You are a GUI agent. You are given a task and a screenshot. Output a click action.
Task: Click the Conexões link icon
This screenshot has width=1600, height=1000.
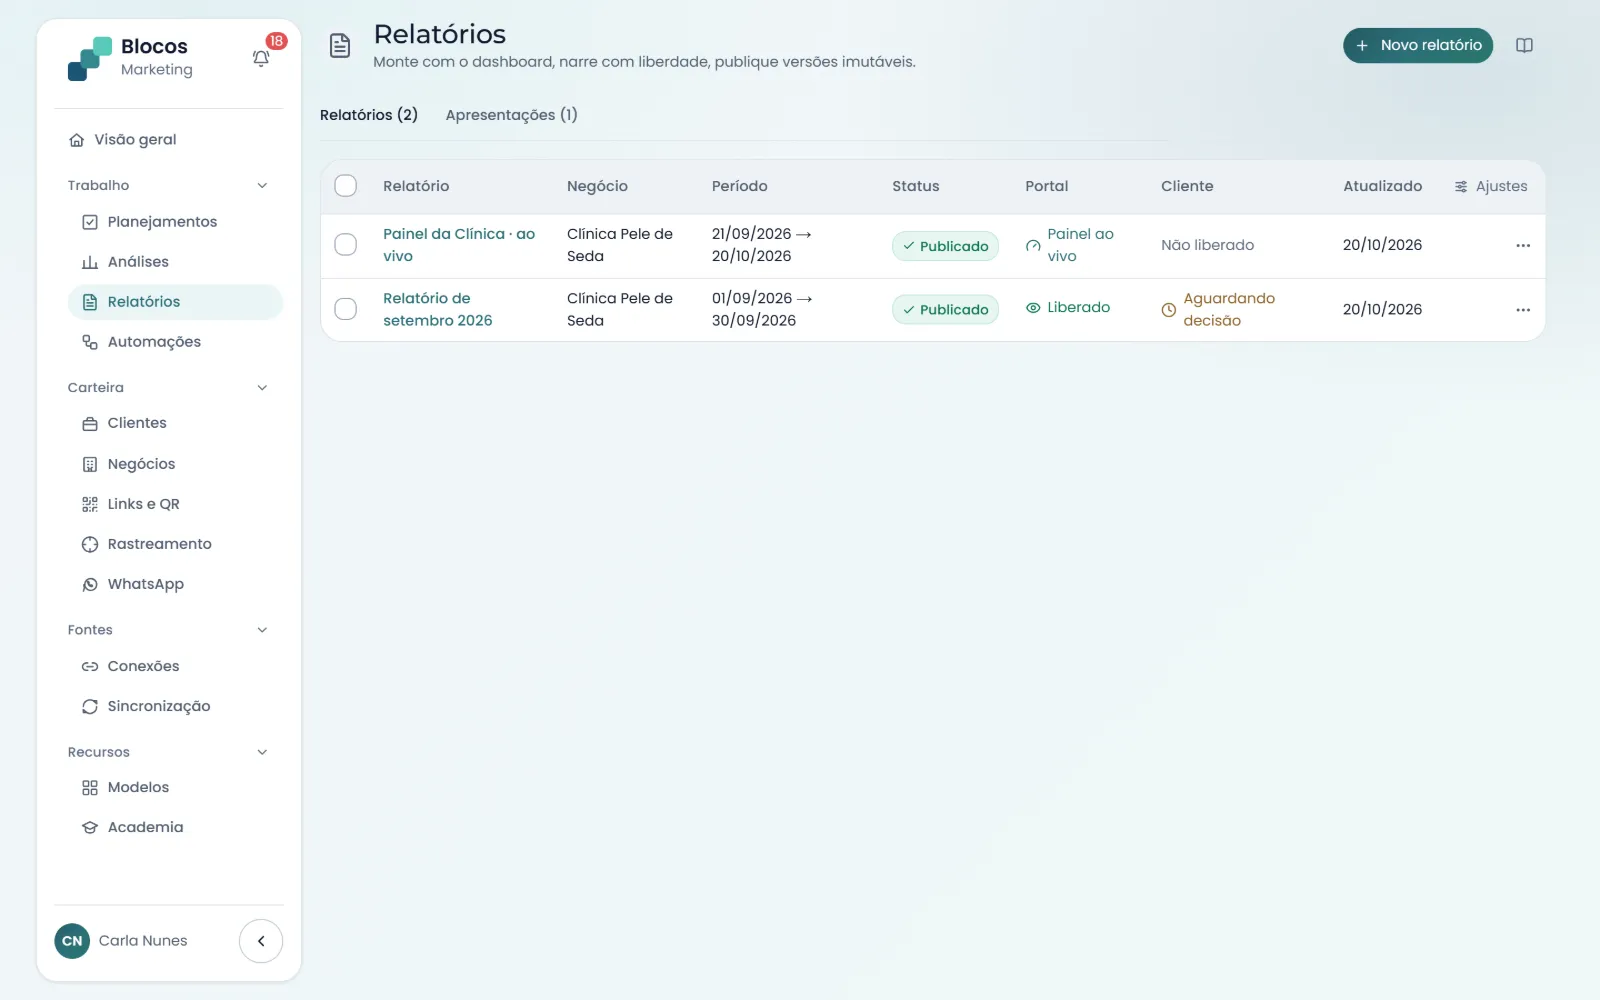[x=90, y=666]
